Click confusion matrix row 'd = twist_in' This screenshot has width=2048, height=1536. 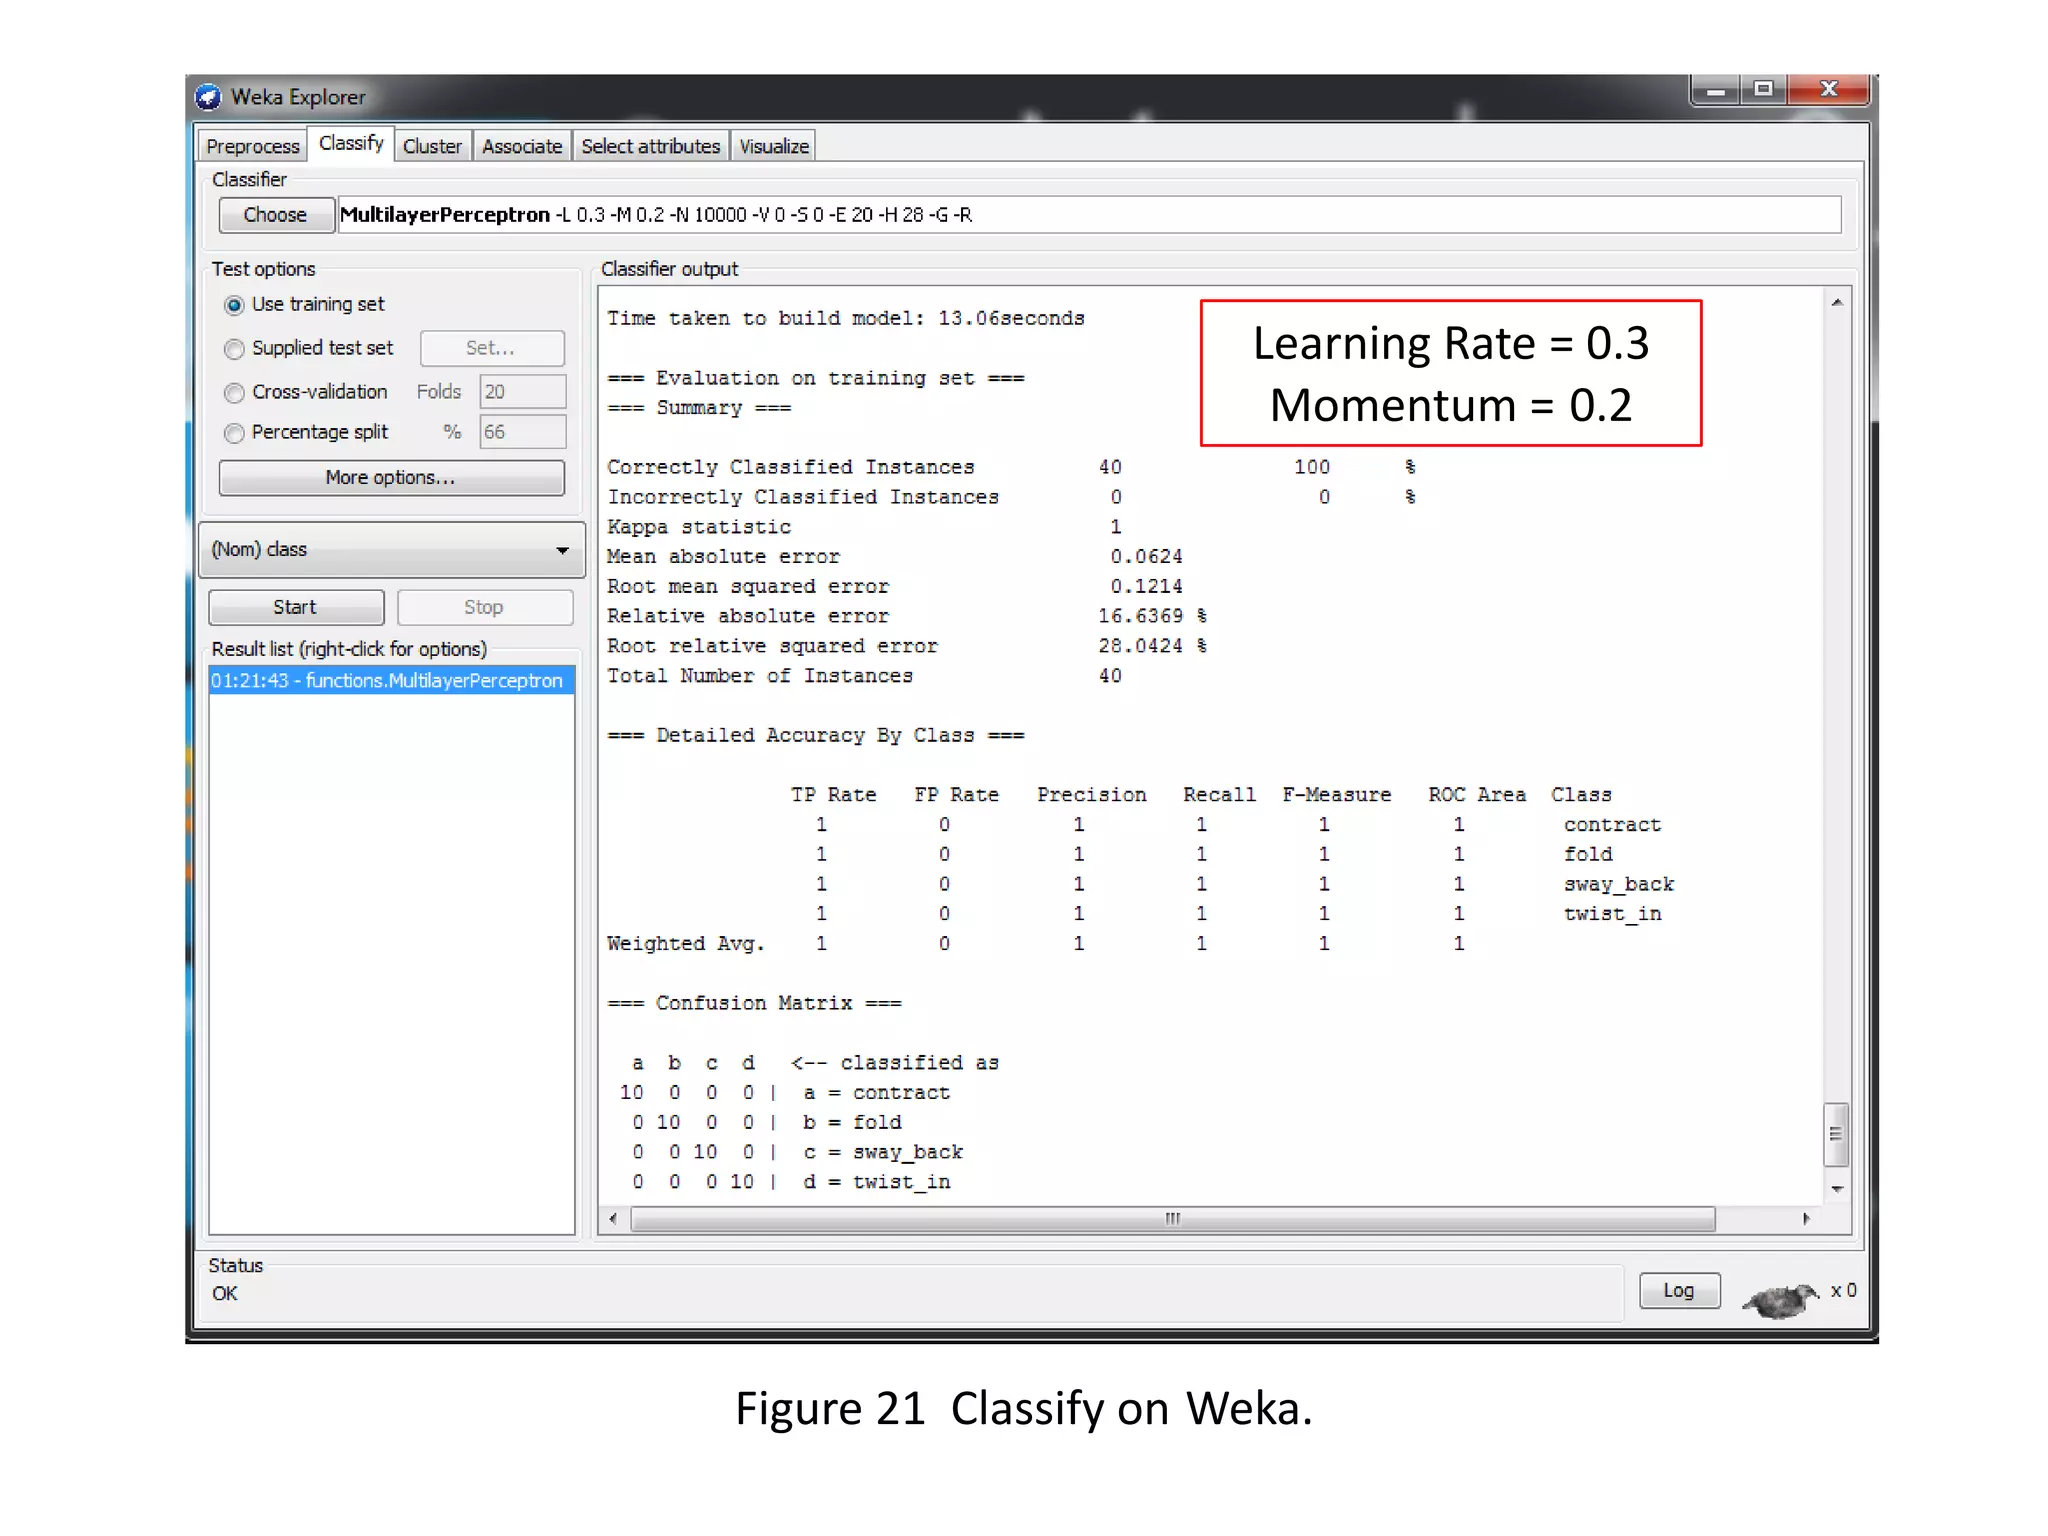tap(791, 1183)
